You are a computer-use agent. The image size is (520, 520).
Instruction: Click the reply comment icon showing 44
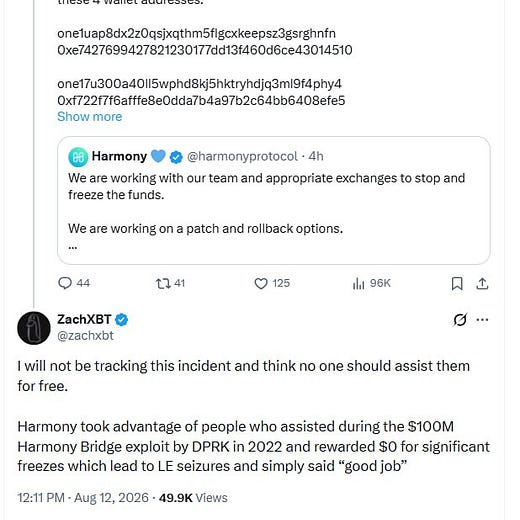tap(65, 283)
